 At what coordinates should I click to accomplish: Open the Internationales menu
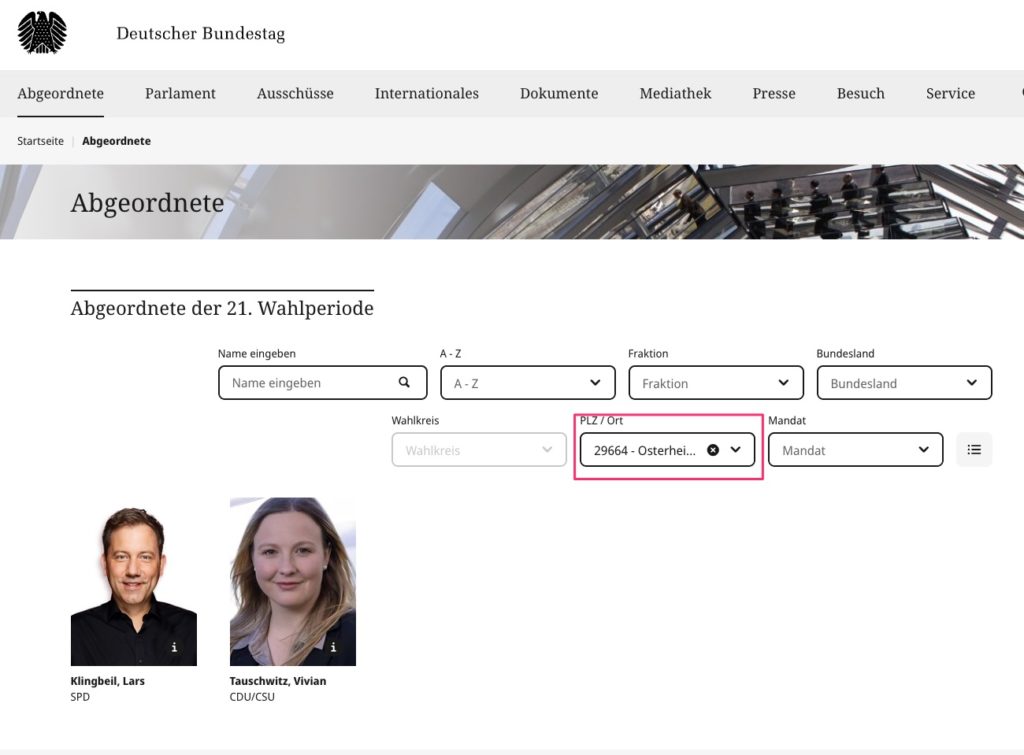point(426,93)
